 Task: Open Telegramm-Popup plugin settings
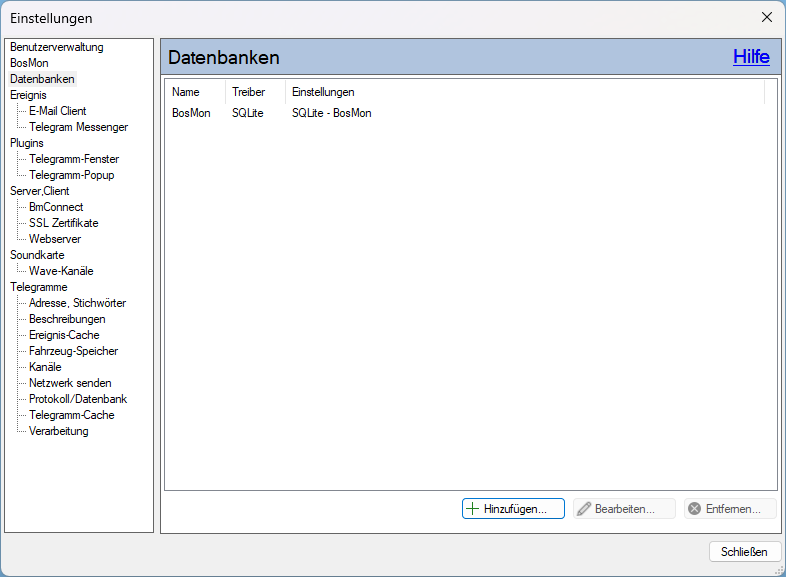point(72,175)
